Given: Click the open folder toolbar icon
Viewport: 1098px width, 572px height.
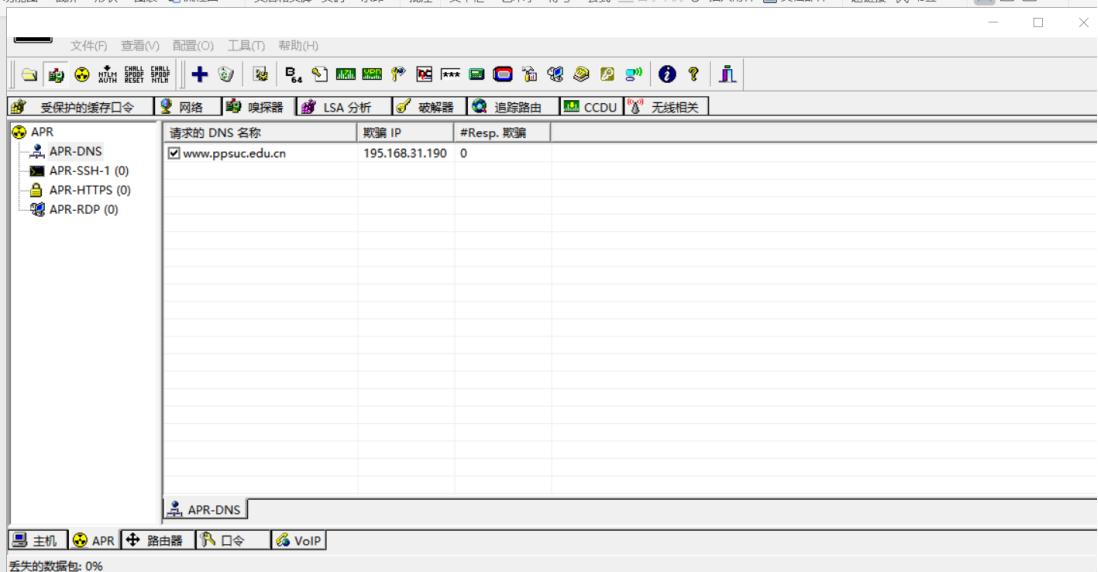Looking at the screenshot, I should pos(29,74).
